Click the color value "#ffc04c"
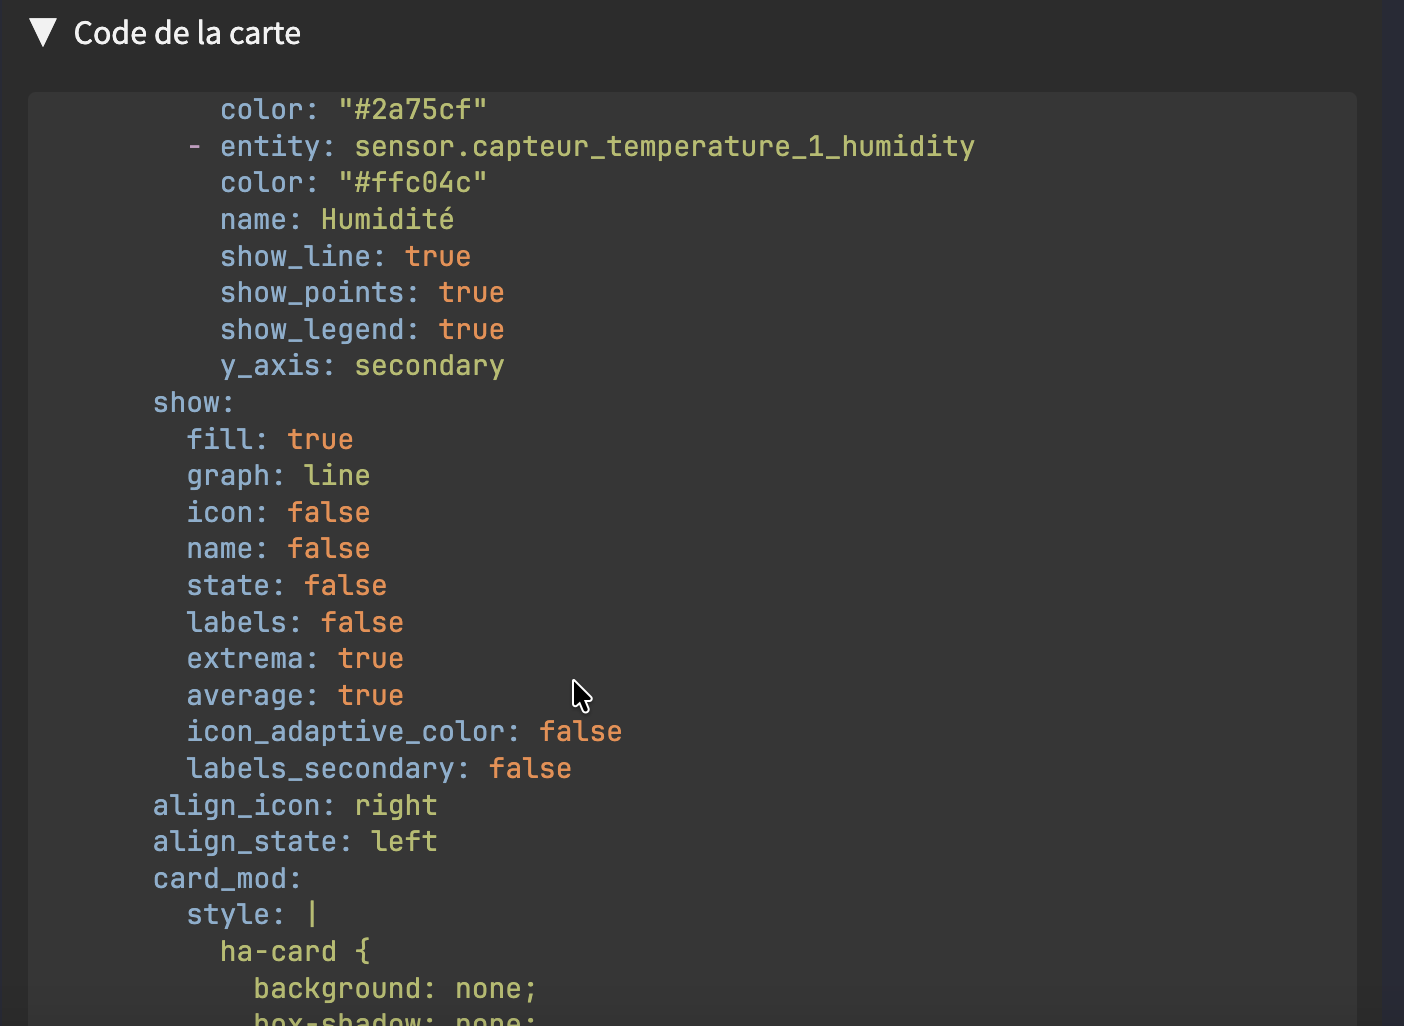Screen dimensions: 1404x1026 412,182
